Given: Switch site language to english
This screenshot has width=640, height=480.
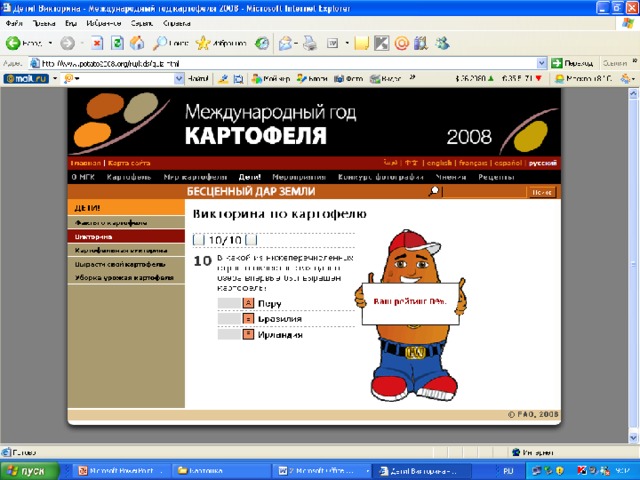Looking at the screenshot, I should pos(439,163).
